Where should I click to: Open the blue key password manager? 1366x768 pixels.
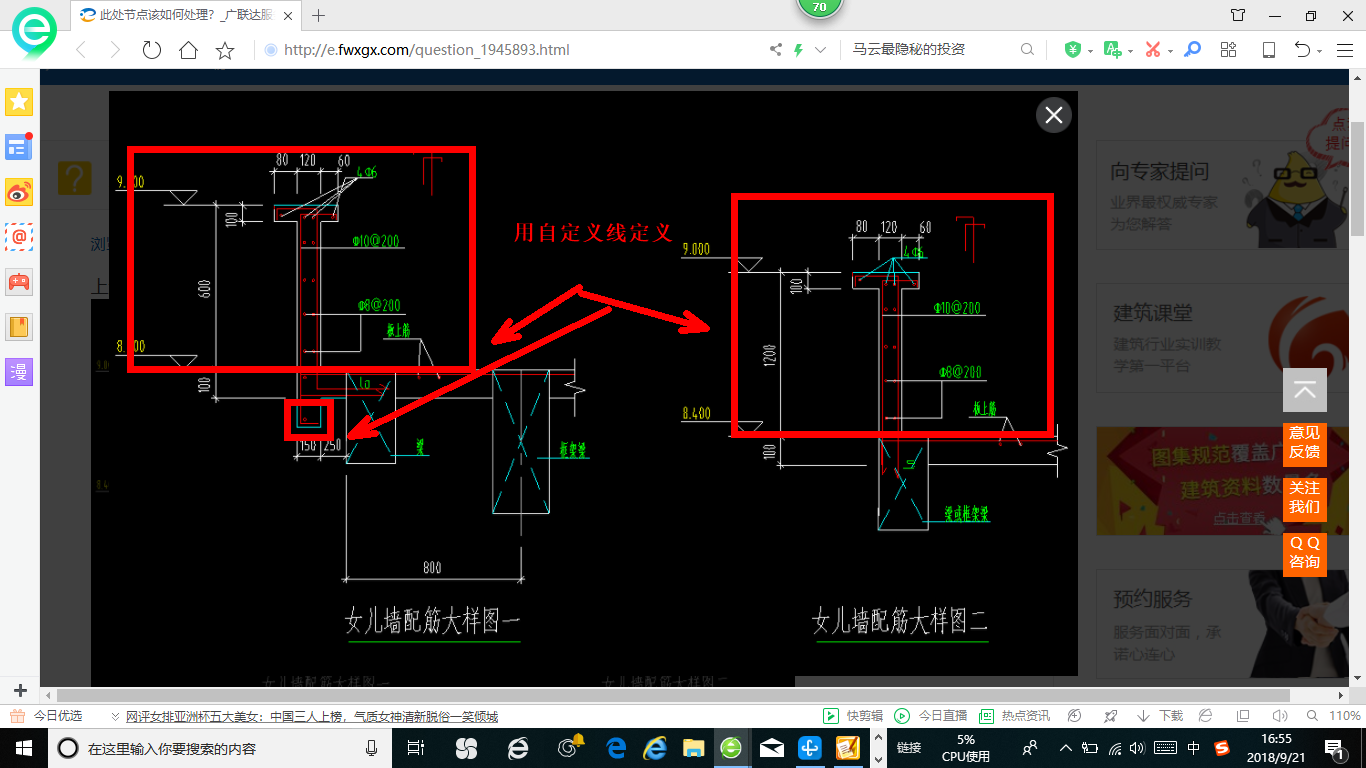[x=1192, y=50]
